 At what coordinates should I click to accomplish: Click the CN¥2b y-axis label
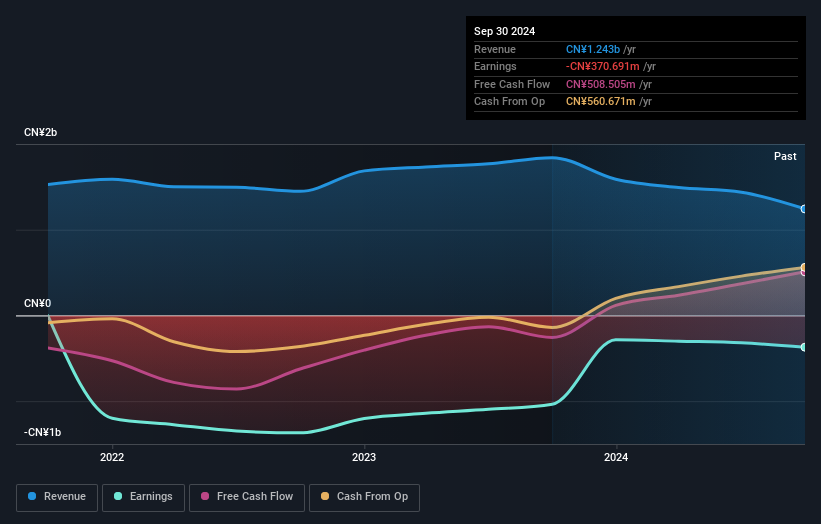point(40,132)
